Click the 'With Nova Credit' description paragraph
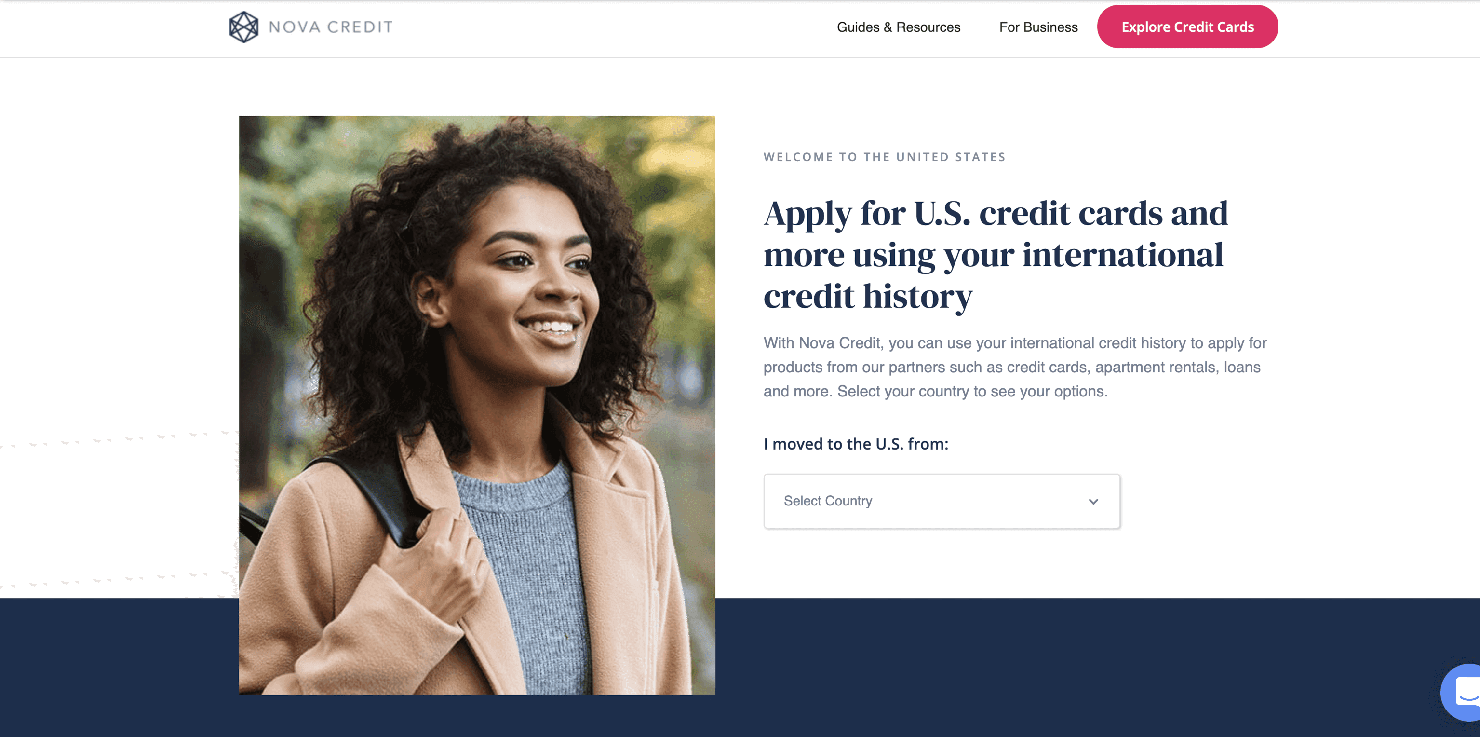 [1015, 367]
